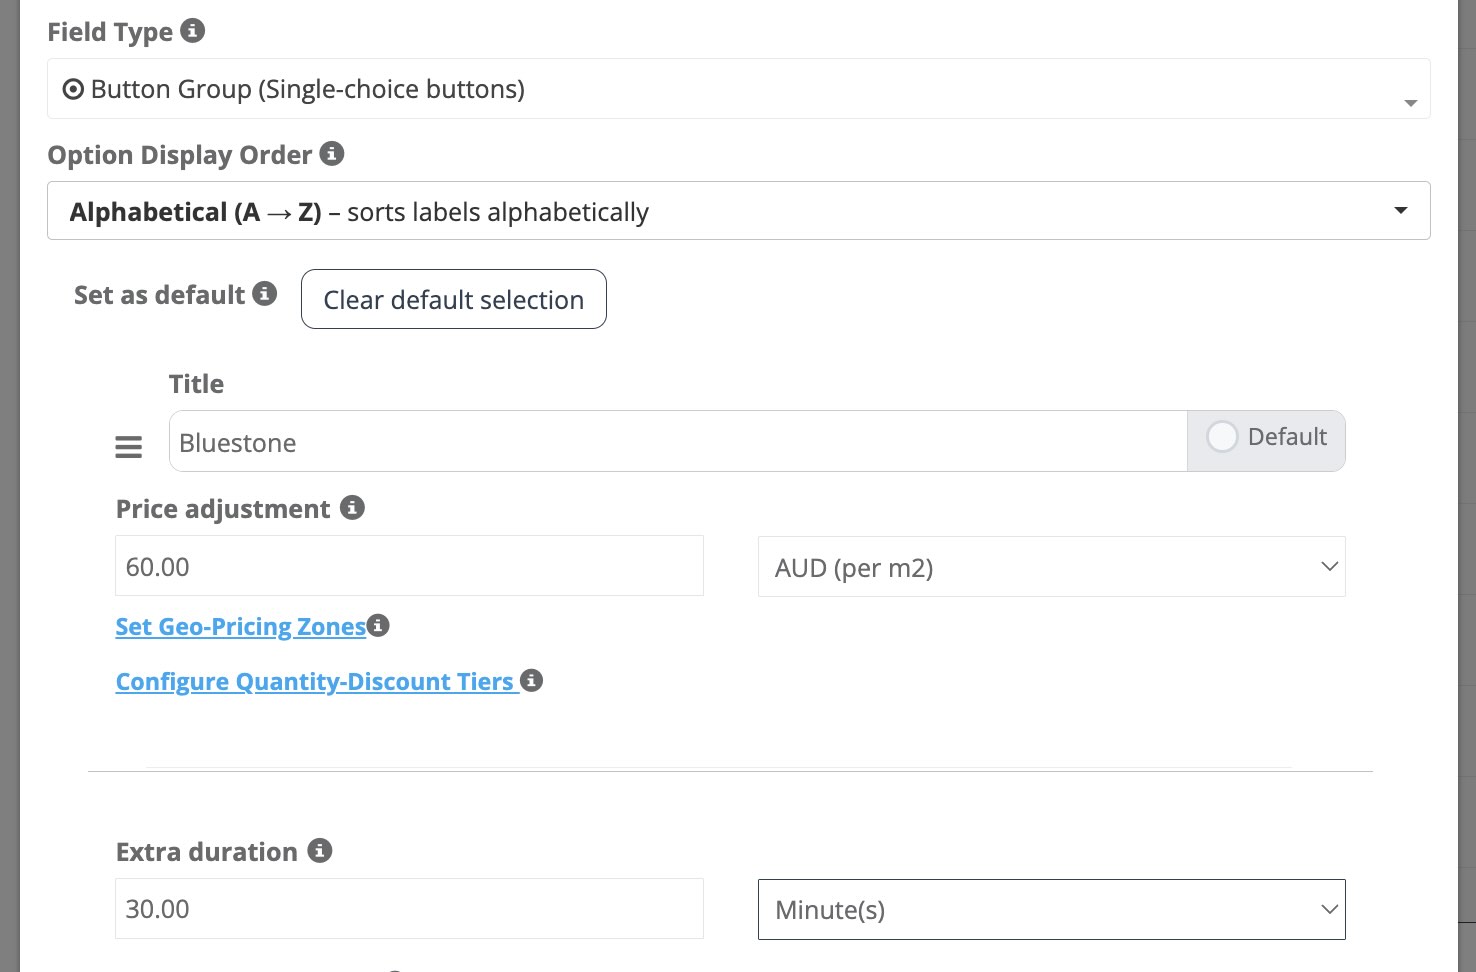Show the Set as default info tooltip
1476x972 pixels.
pos(265,294)
